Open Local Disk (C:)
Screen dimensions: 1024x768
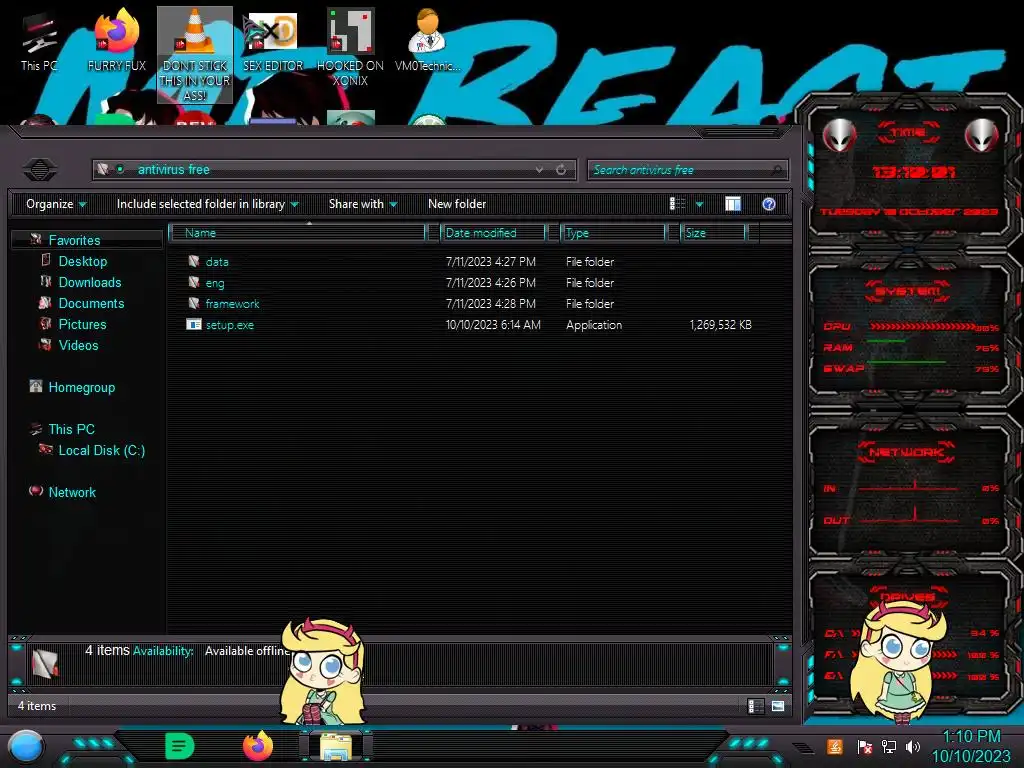coord(101,450)
